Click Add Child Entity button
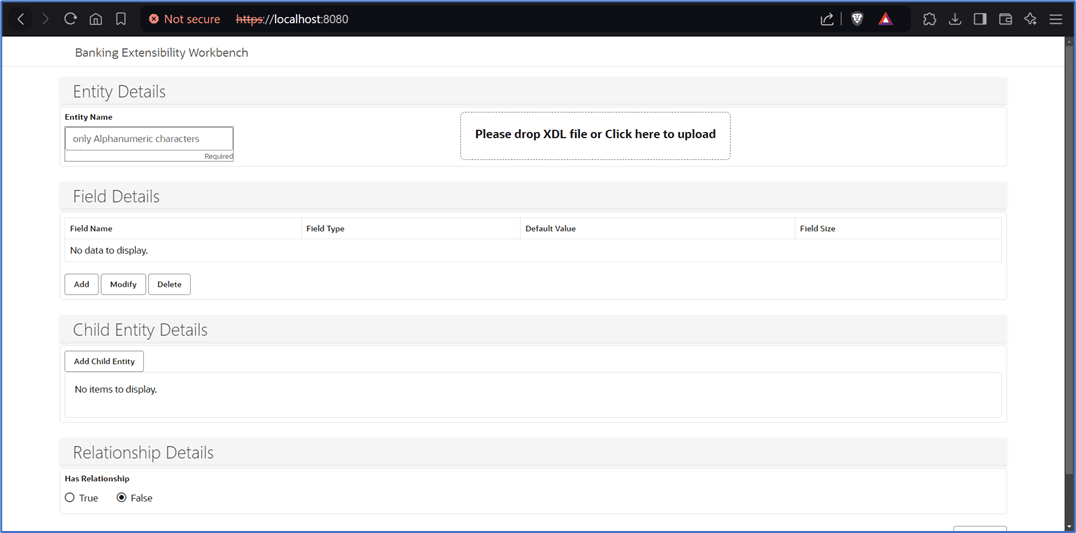 [x=104, y=361]
